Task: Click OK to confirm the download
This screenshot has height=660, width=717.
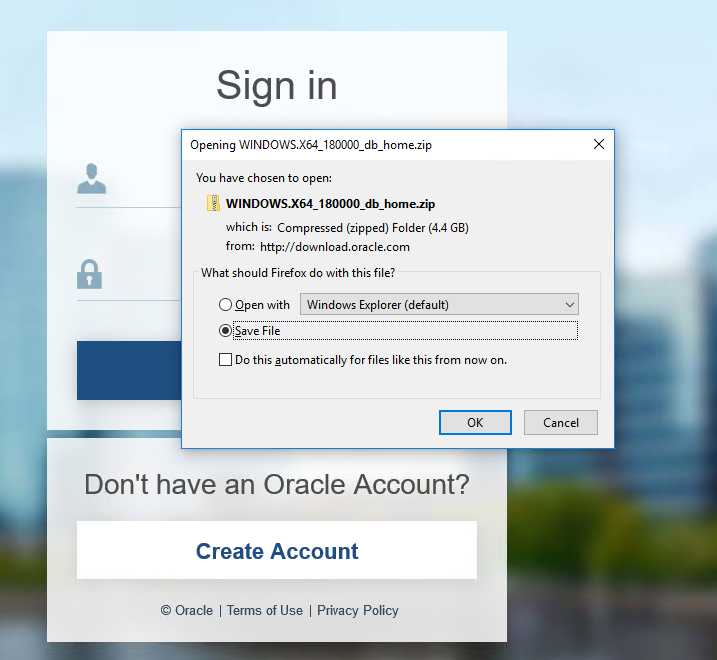Action: tap(475, 423)
